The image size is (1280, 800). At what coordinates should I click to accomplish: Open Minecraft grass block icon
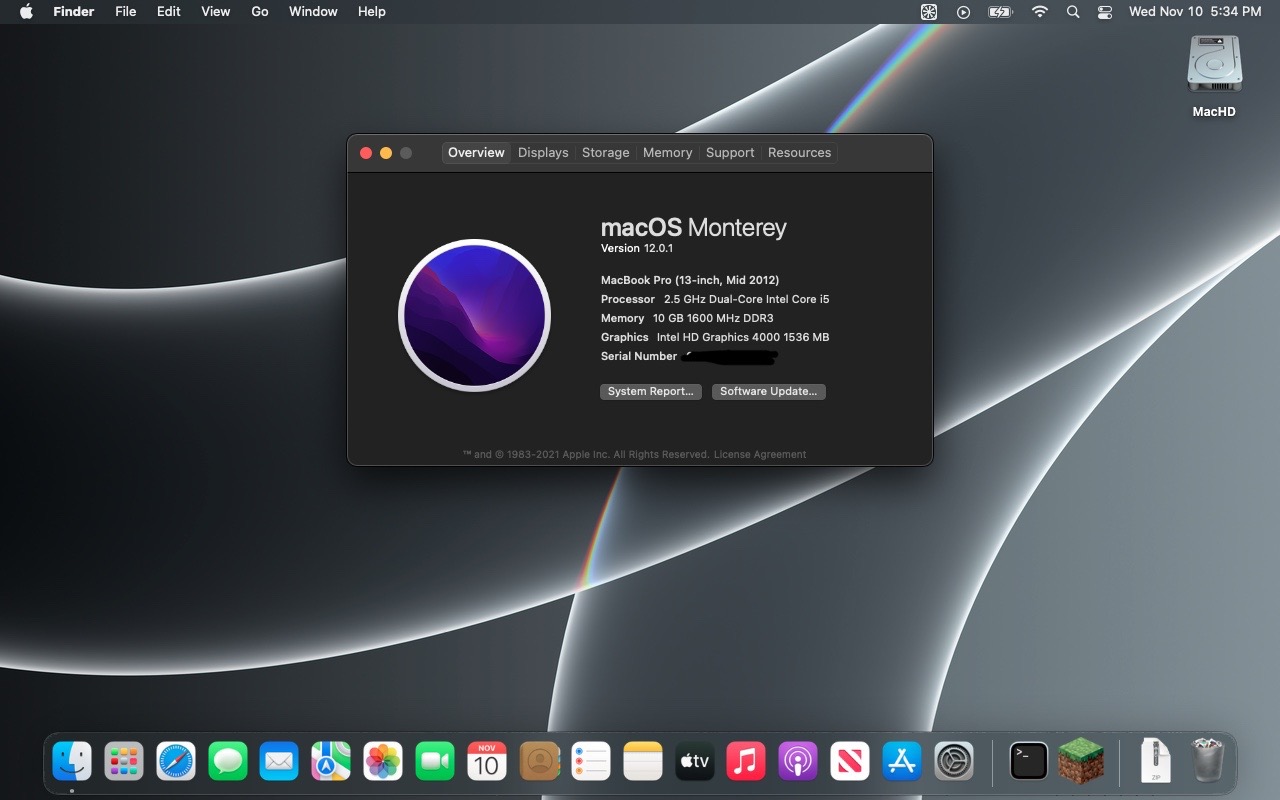pos(1081,762)
